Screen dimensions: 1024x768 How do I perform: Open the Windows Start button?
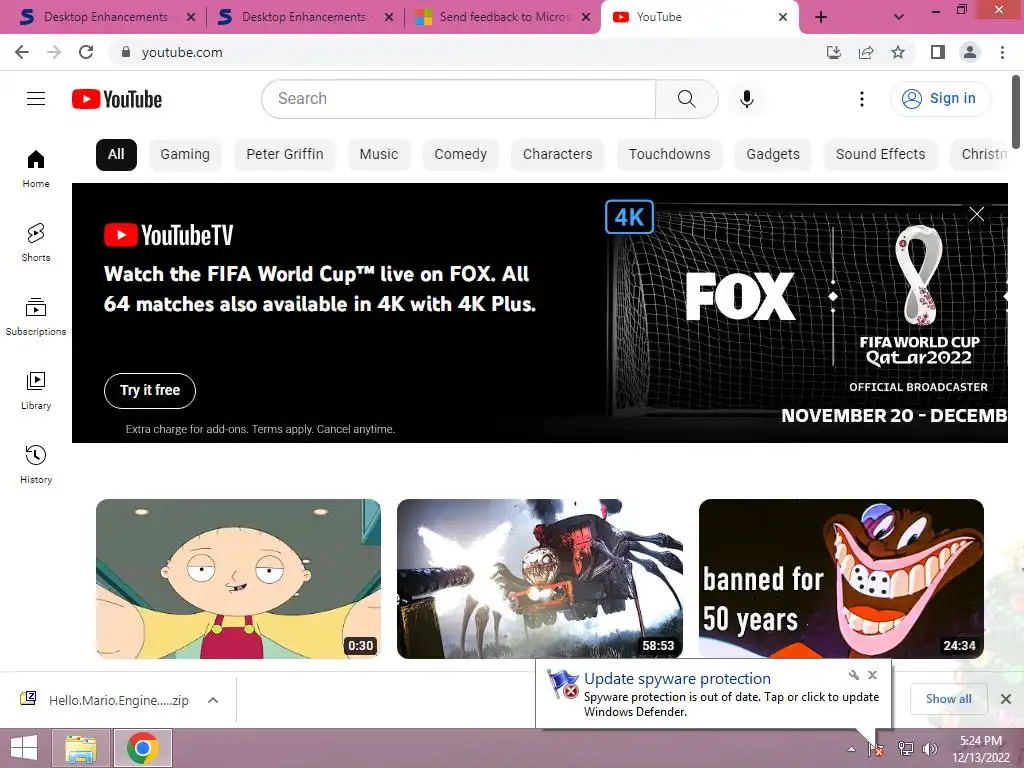tap(24, 748)
